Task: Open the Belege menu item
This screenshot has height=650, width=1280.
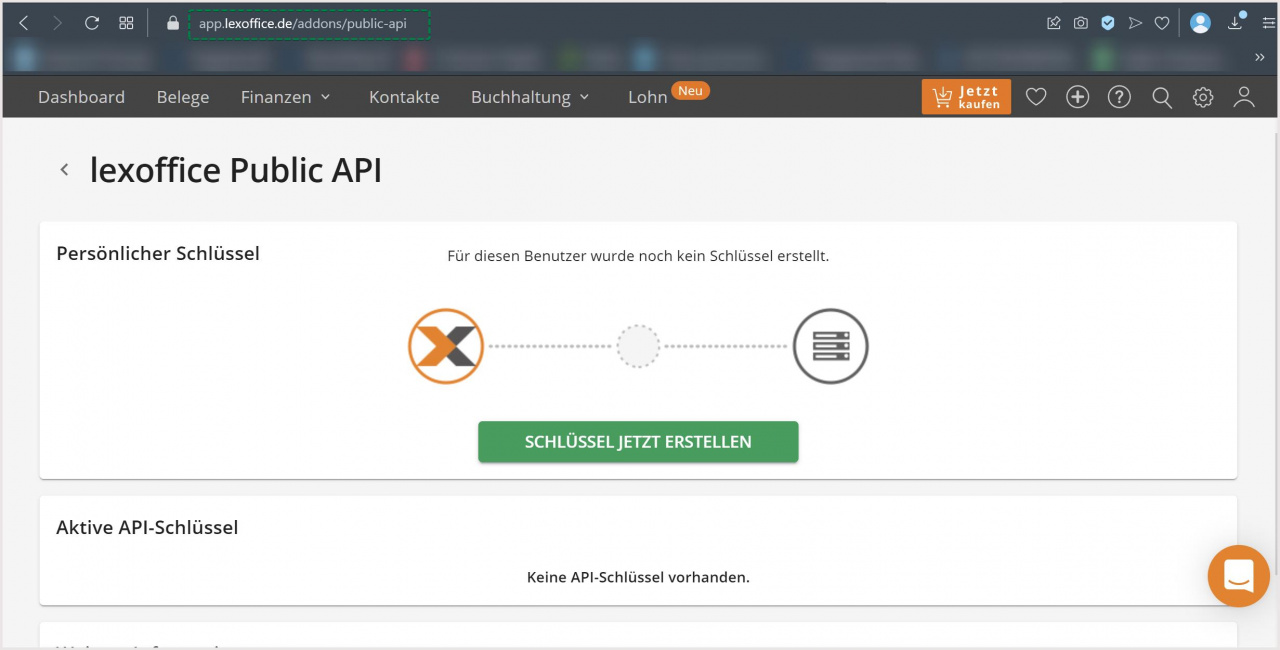Action: 183,97
